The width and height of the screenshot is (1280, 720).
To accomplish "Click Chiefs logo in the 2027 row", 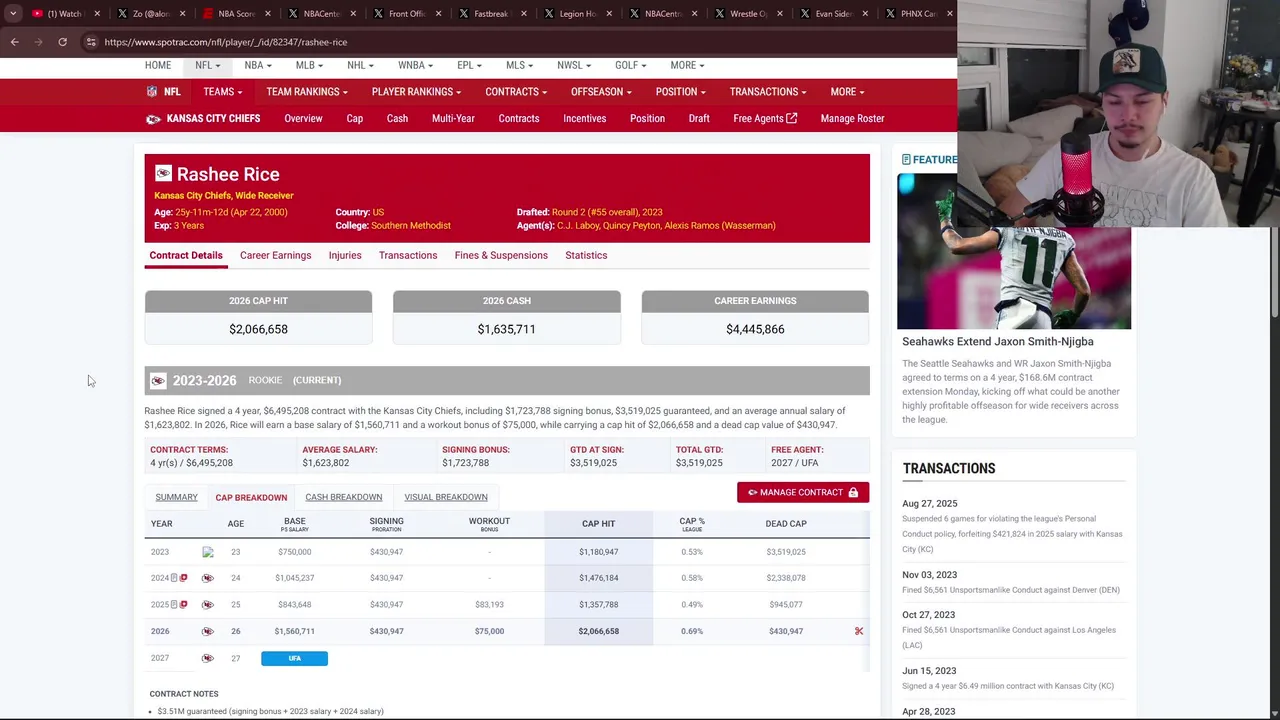I will [x=207, y=658].
